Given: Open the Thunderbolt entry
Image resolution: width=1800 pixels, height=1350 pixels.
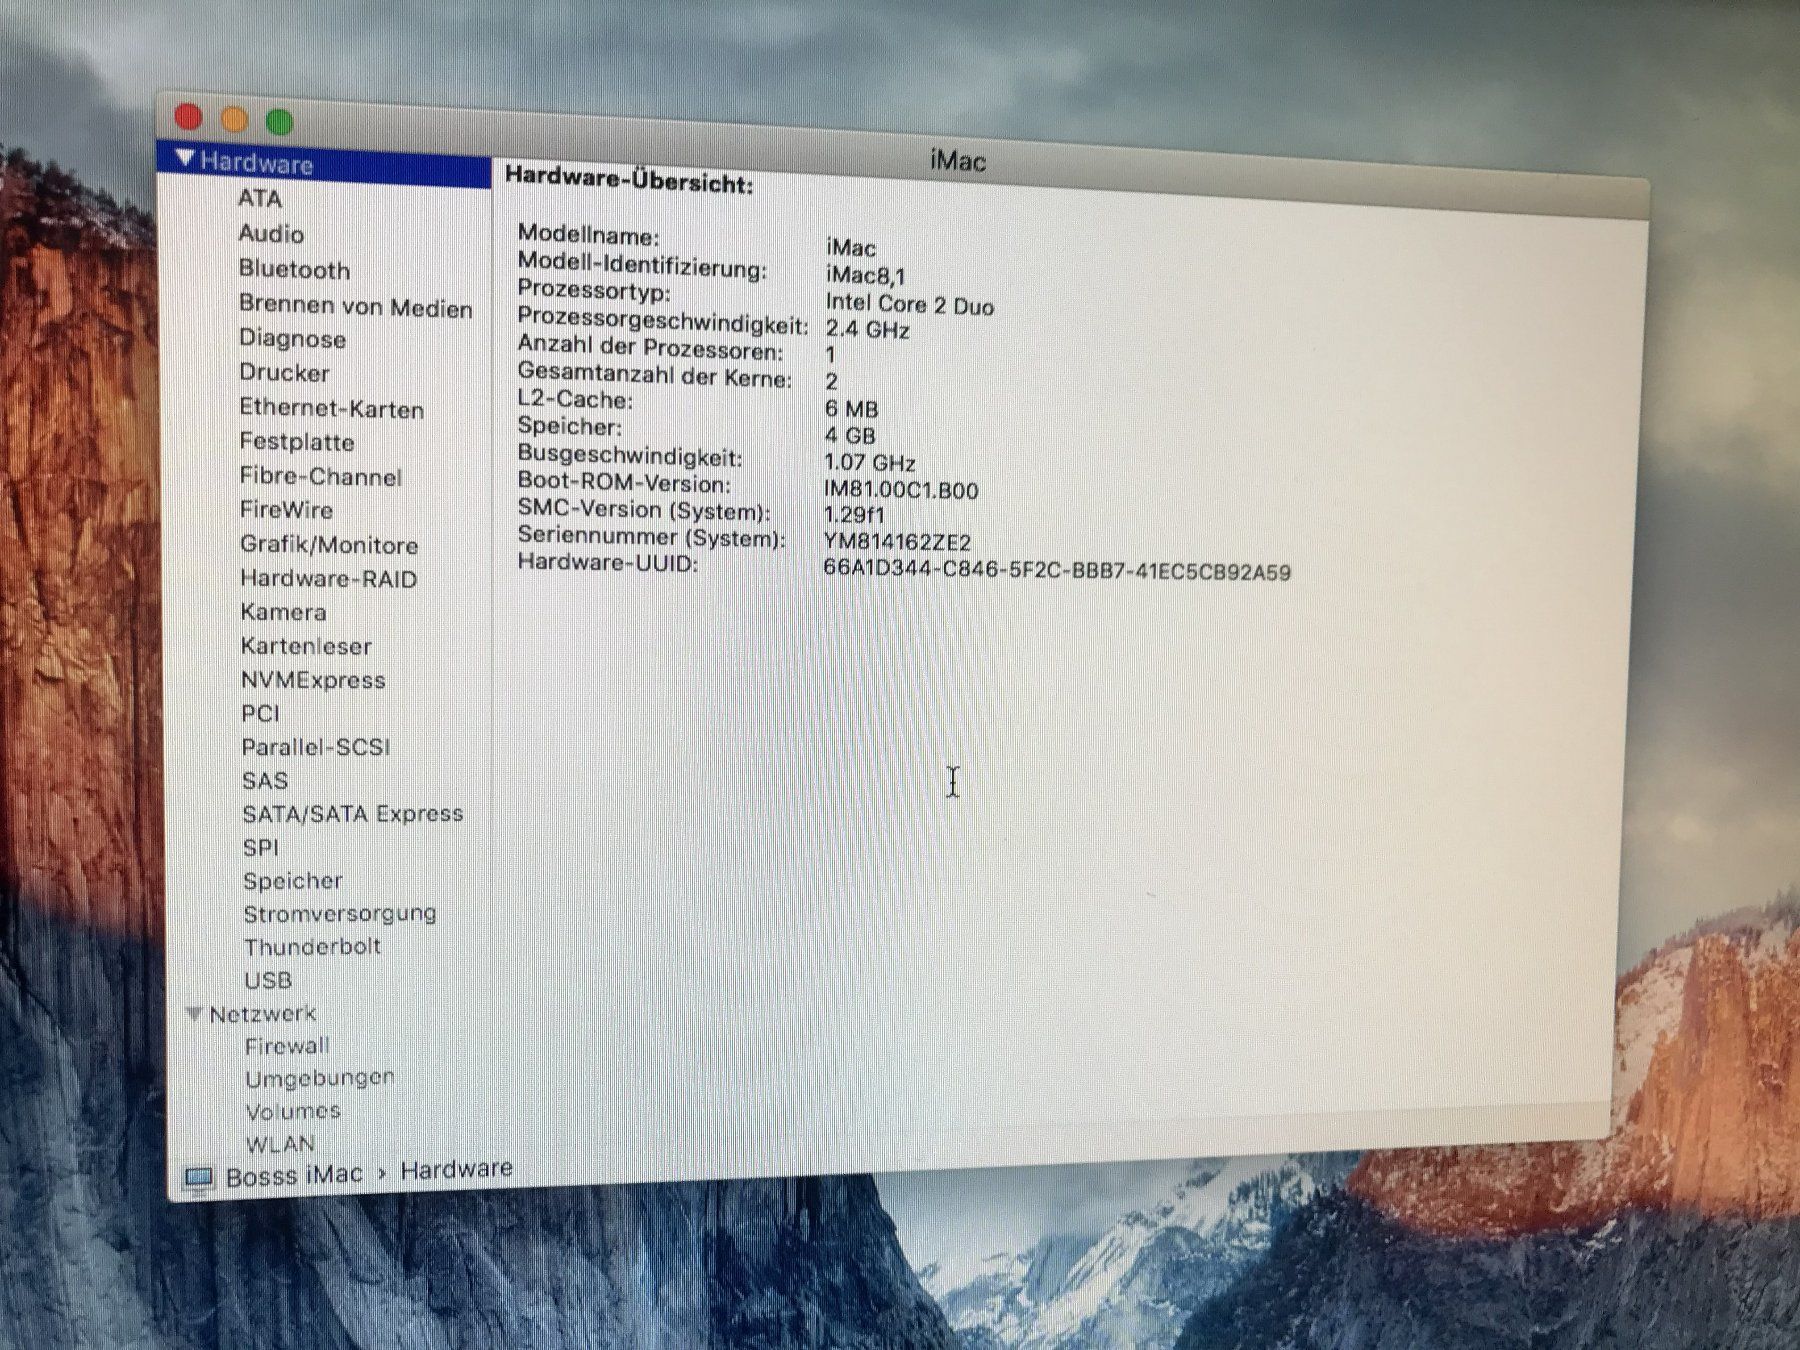Looking at the screenshot, I should (x=312, y=946).
